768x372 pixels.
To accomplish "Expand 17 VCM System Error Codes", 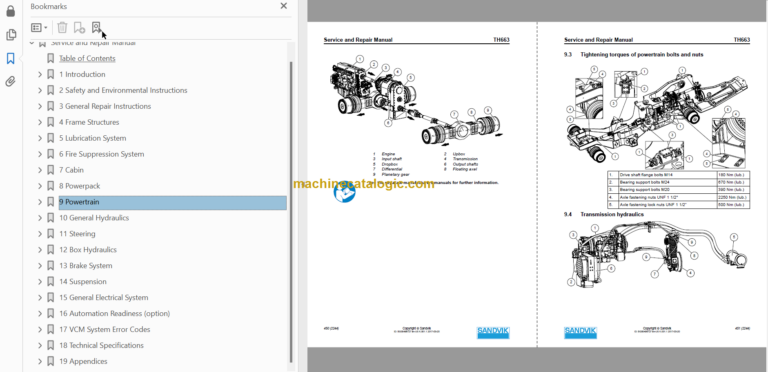I will tap(40, 329).
